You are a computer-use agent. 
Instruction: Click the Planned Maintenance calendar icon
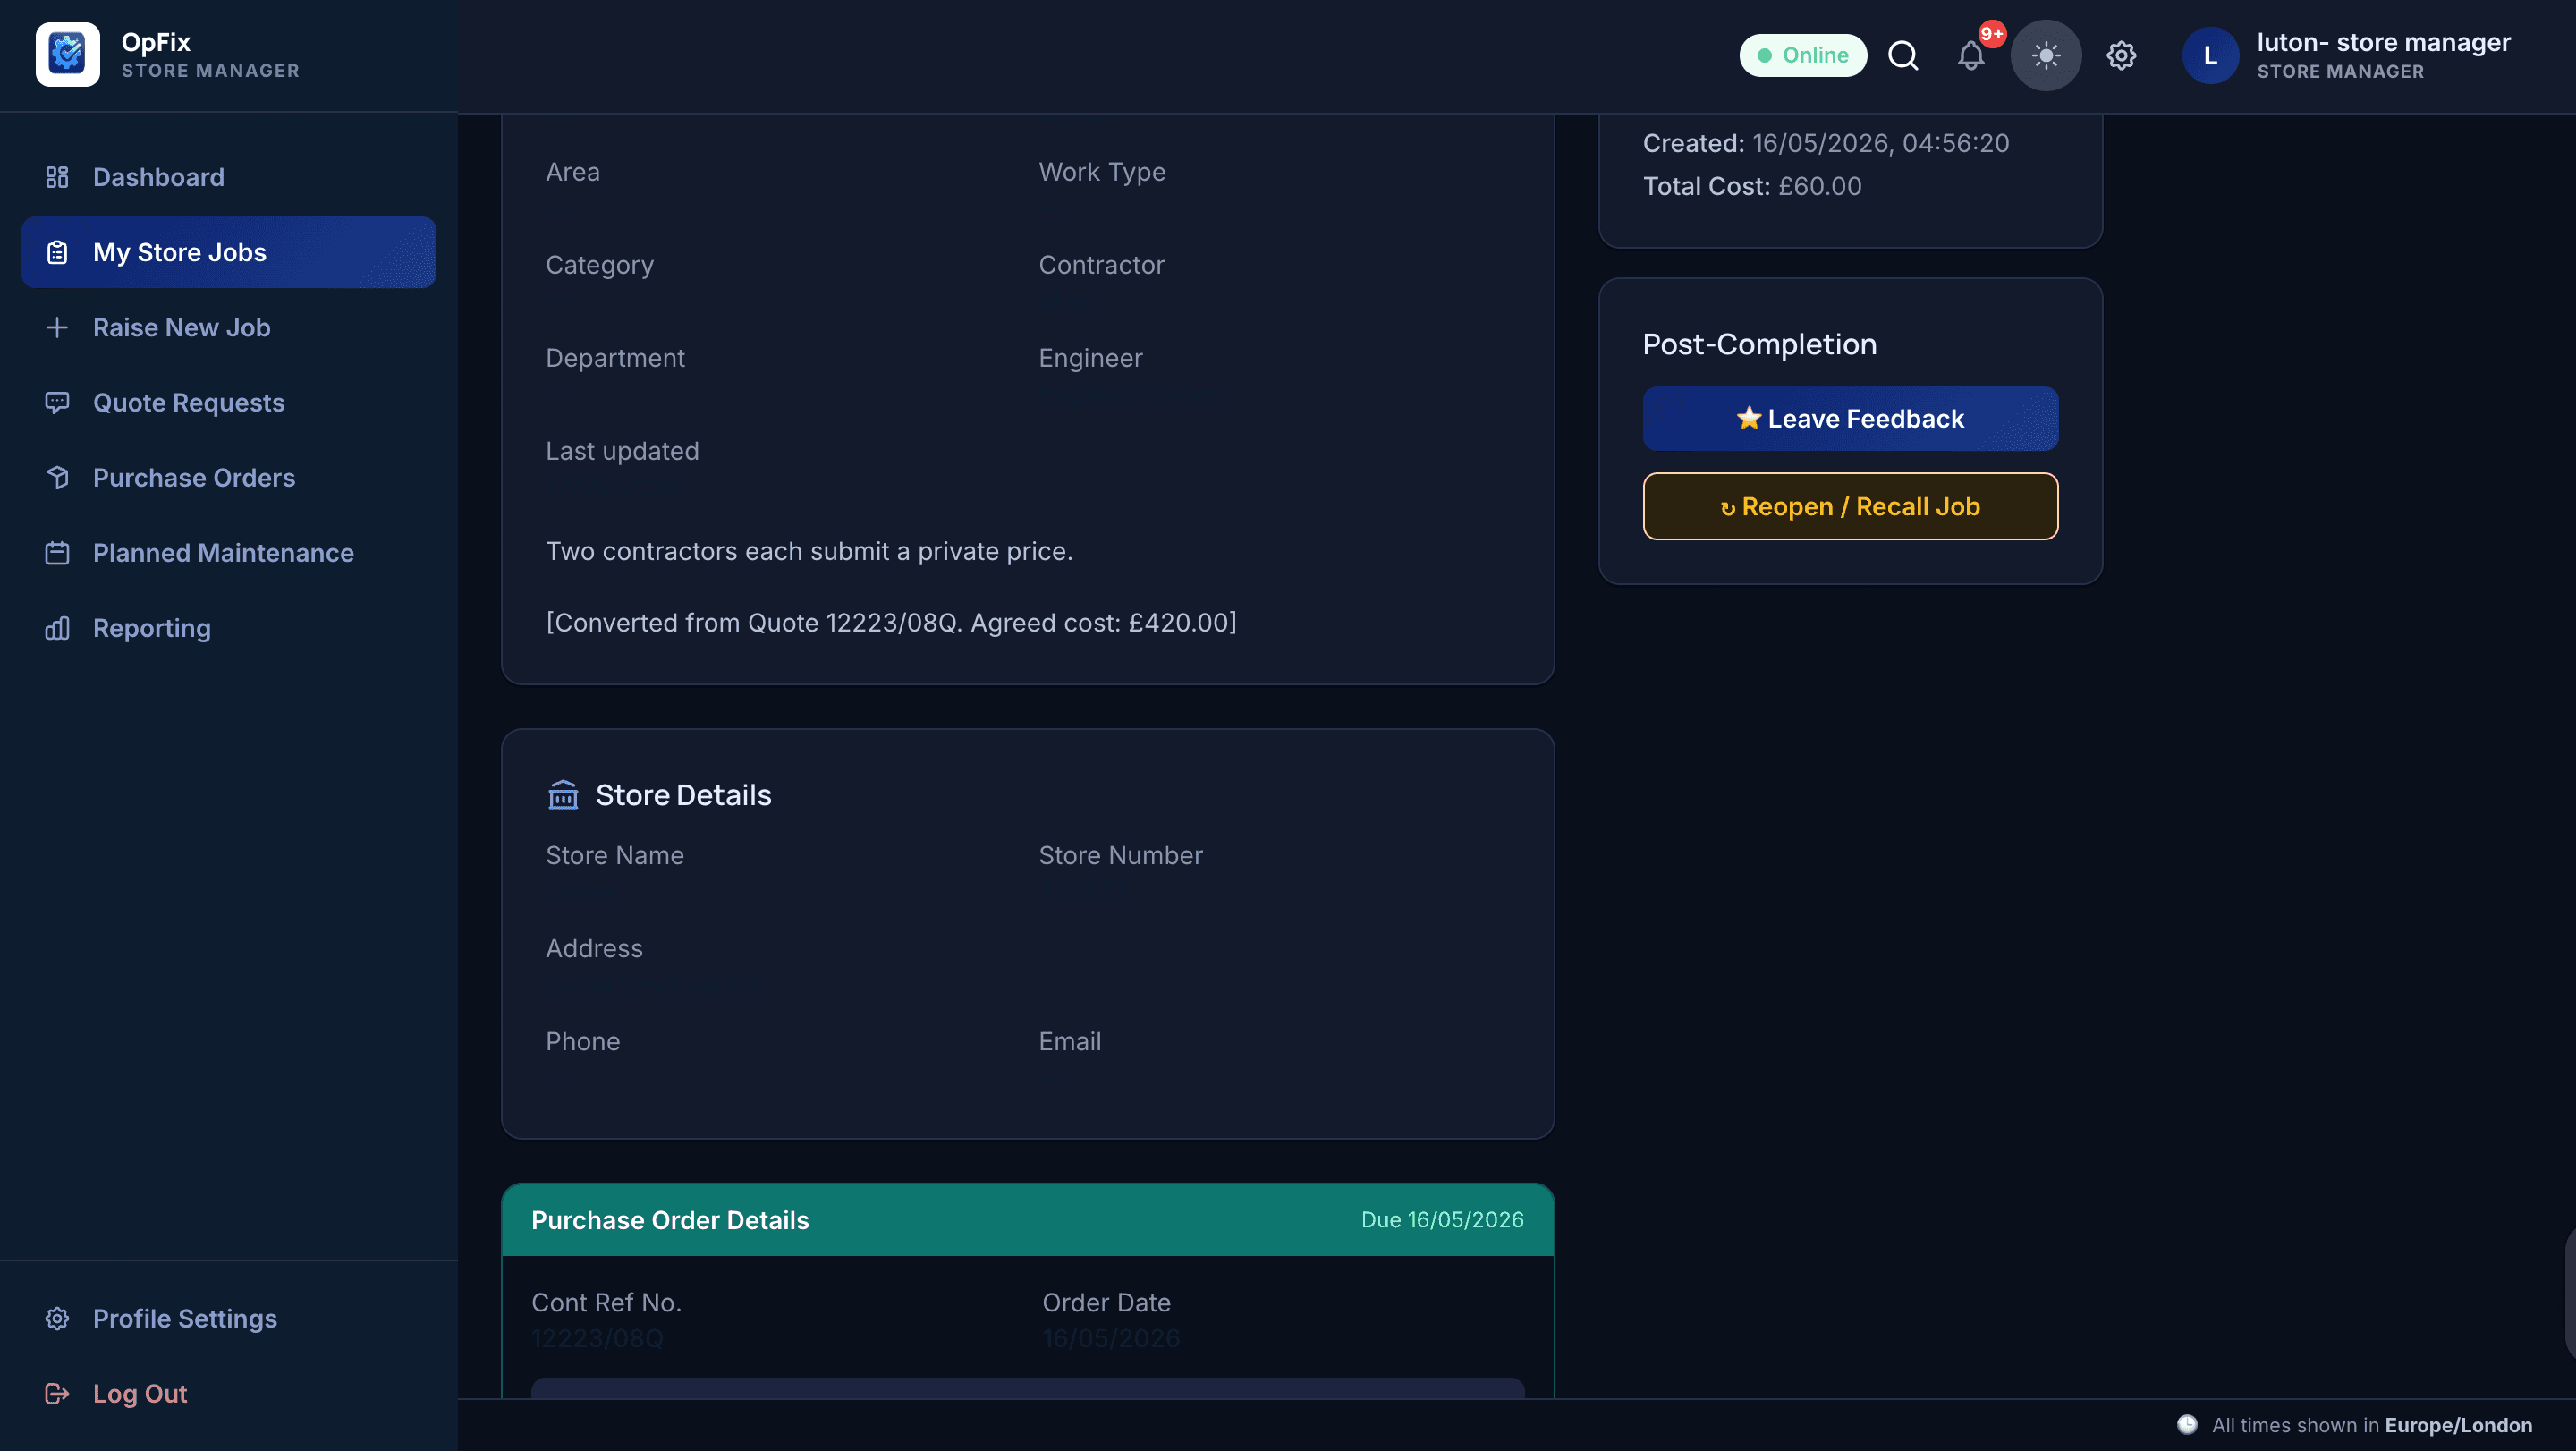pyautogui.click(x=57, y=552)
